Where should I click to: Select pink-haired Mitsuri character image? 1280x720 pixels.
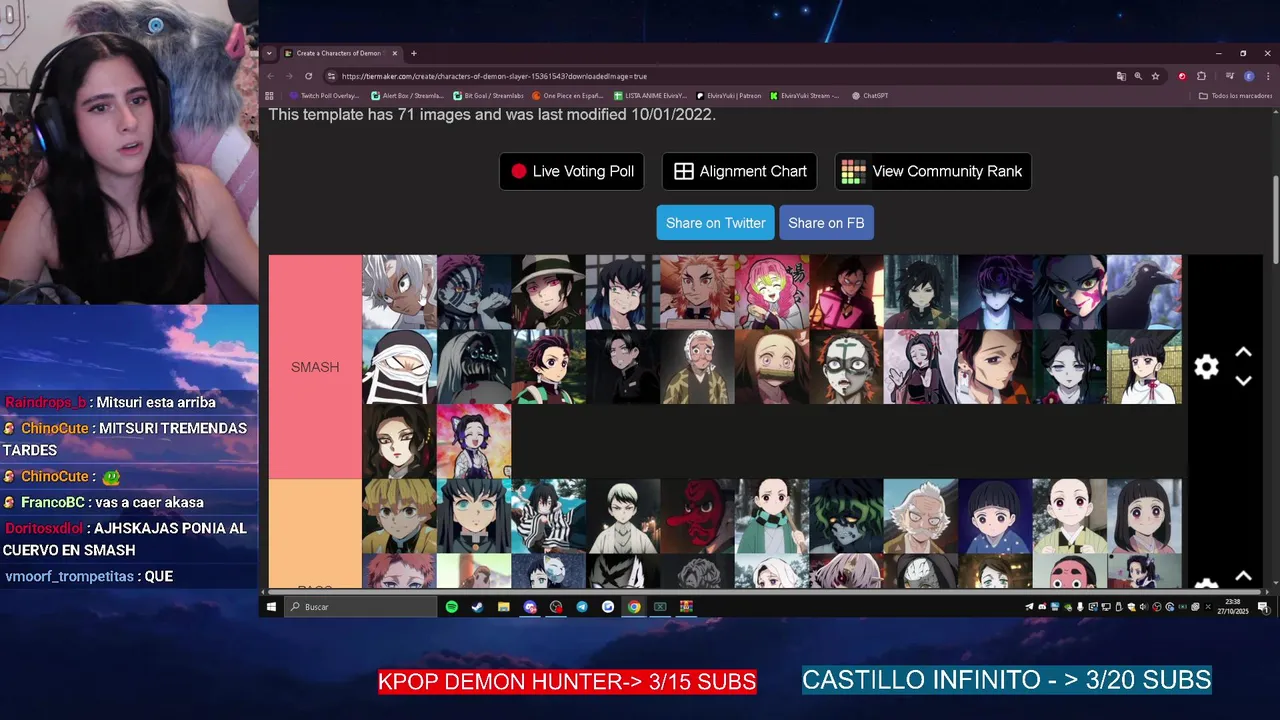tap(772, 292)
